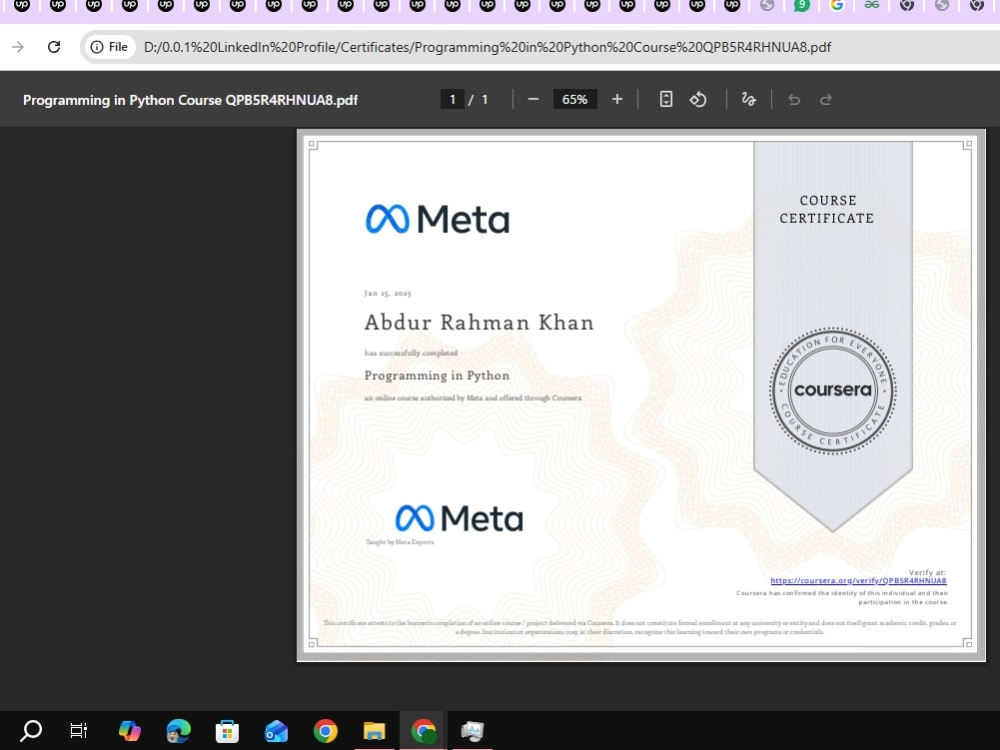The height and width of the screenshot is (750, 1000).
Task: Open Outlook from the taskbar
Action: pyautogui.click(x=276, y=732)
